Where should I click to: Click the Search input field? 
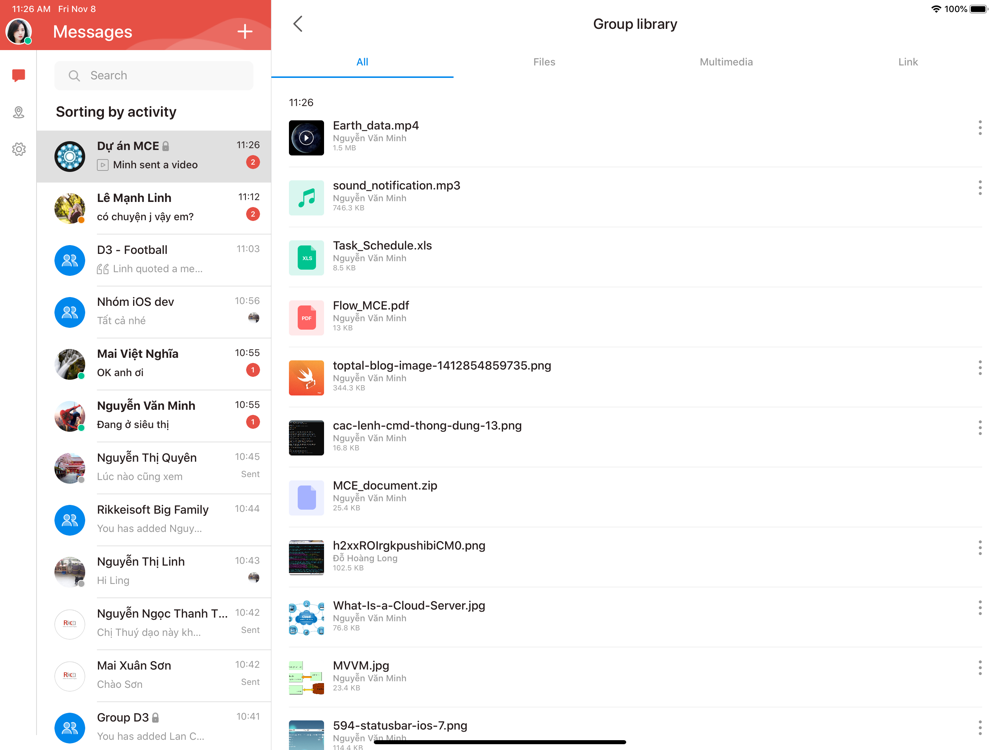tap(154, 75)
